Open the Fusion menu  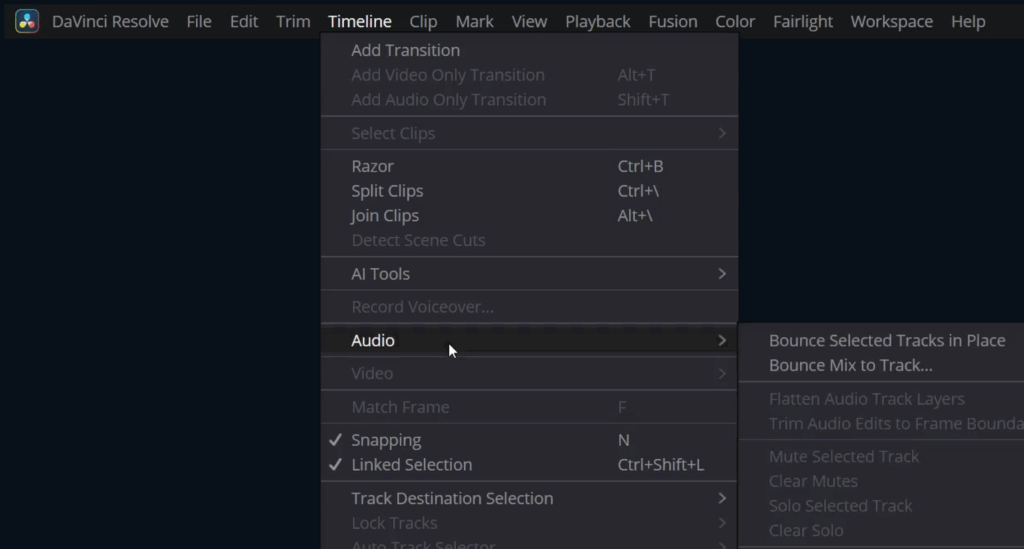[673, 22]
